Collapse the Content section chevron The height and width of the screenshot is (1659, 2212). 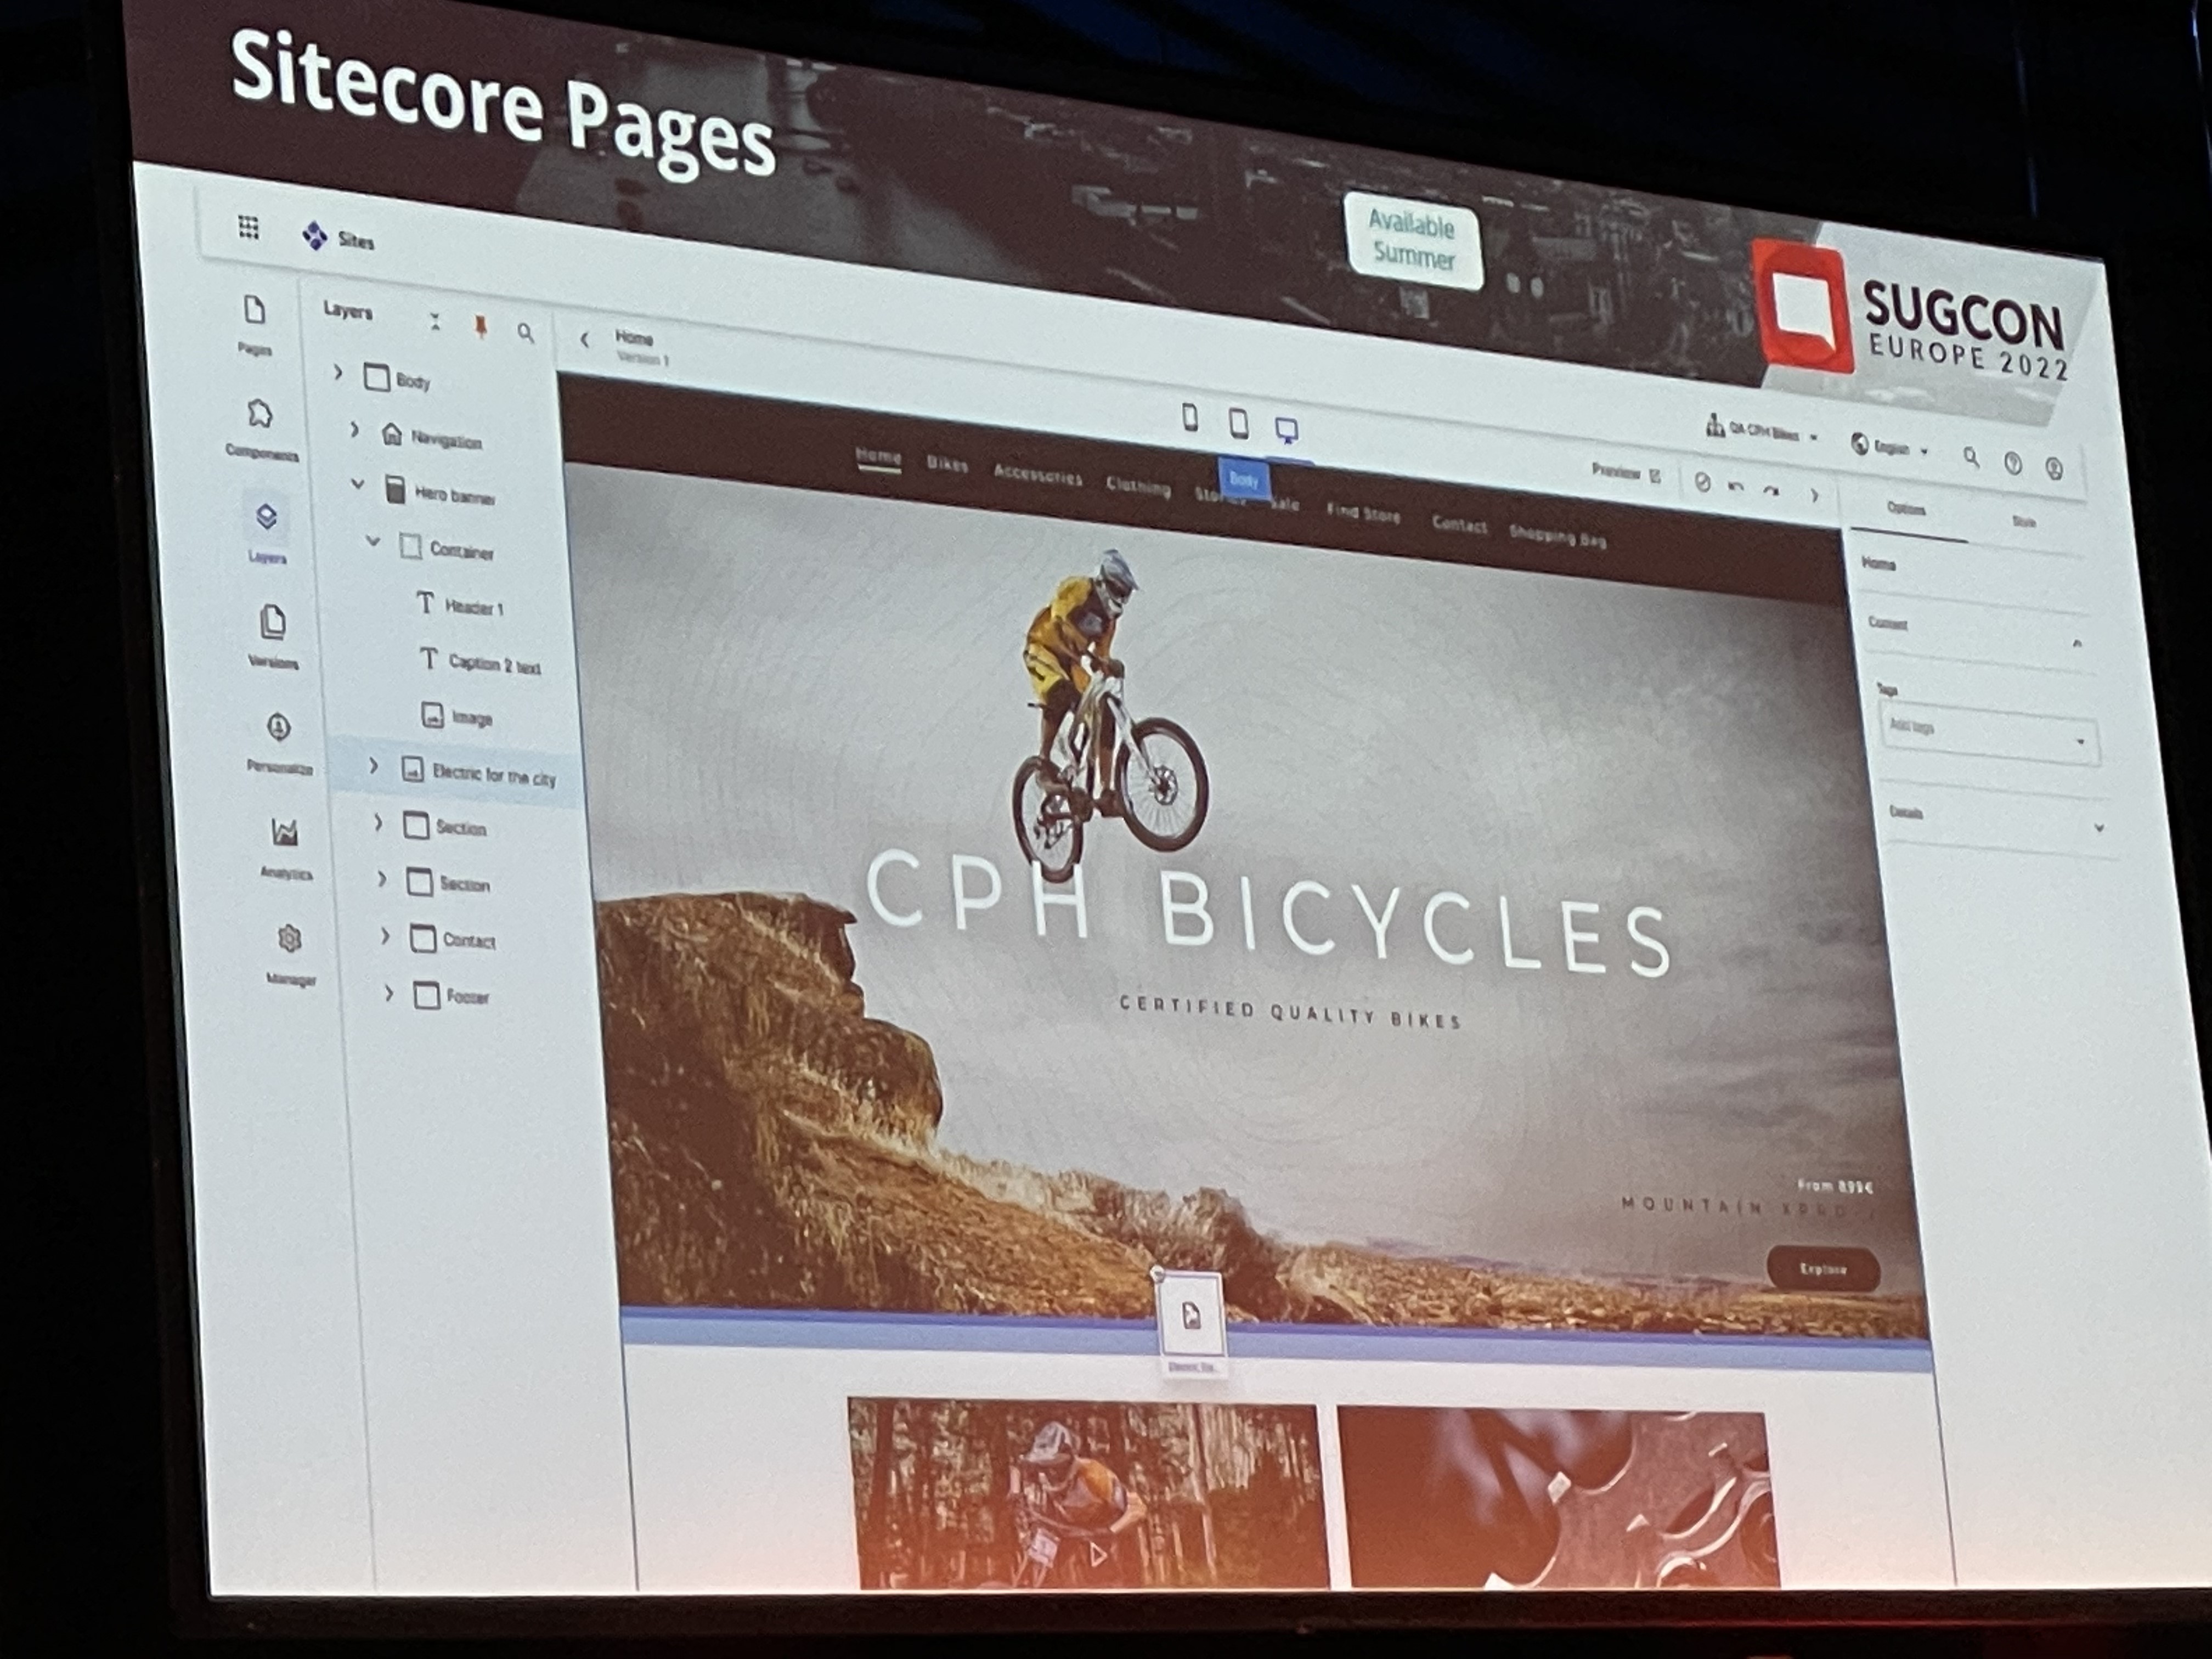pos(2077,643)
